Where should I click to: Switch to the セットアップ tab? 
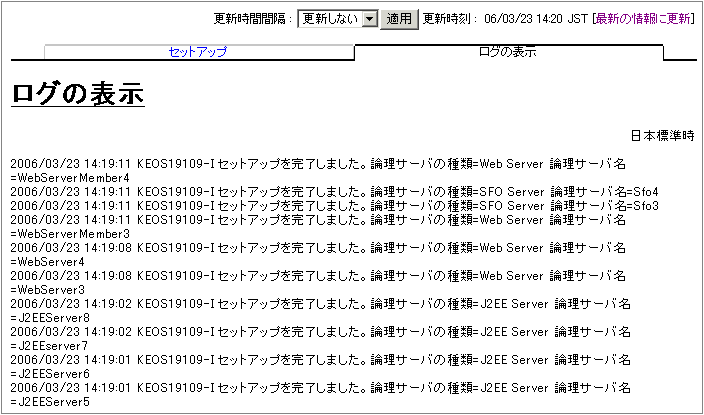198,52
